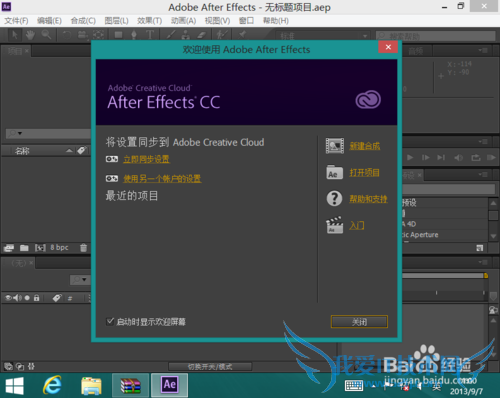Select the Pen tool
This screenshot has width=500, height=398.
point(134,35)
